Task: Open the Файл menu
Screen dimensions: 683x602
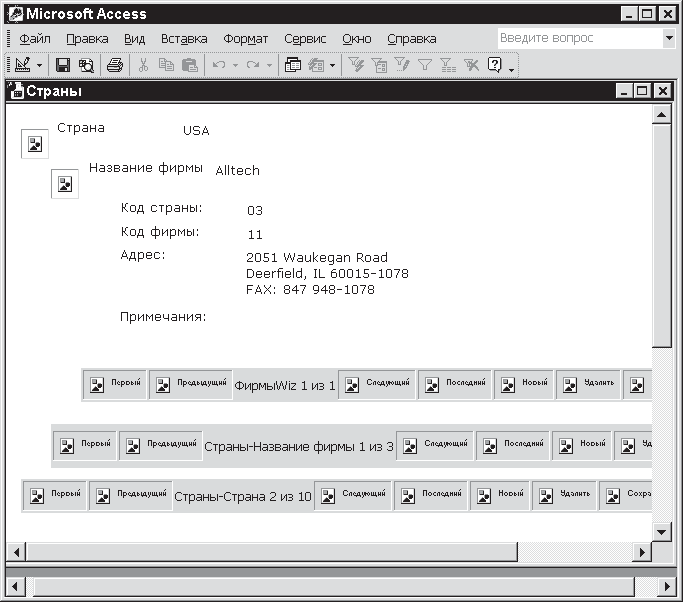Action: (35, 38)
